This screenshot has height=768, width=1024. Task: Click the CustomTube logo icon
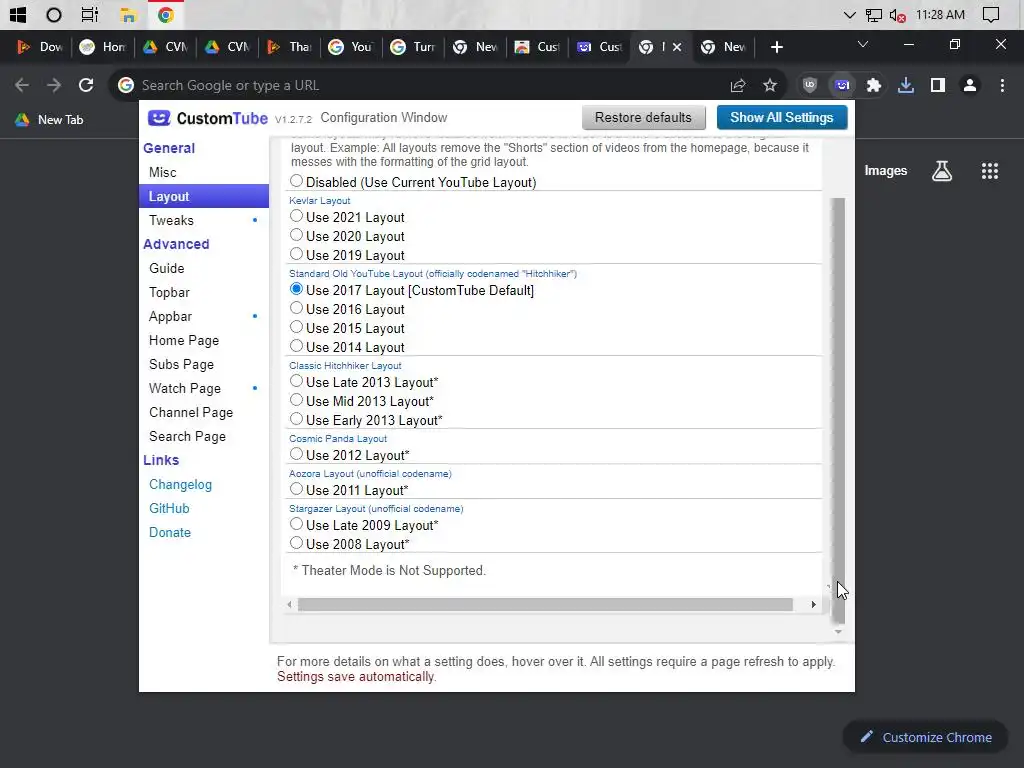(x=159, y=118)
